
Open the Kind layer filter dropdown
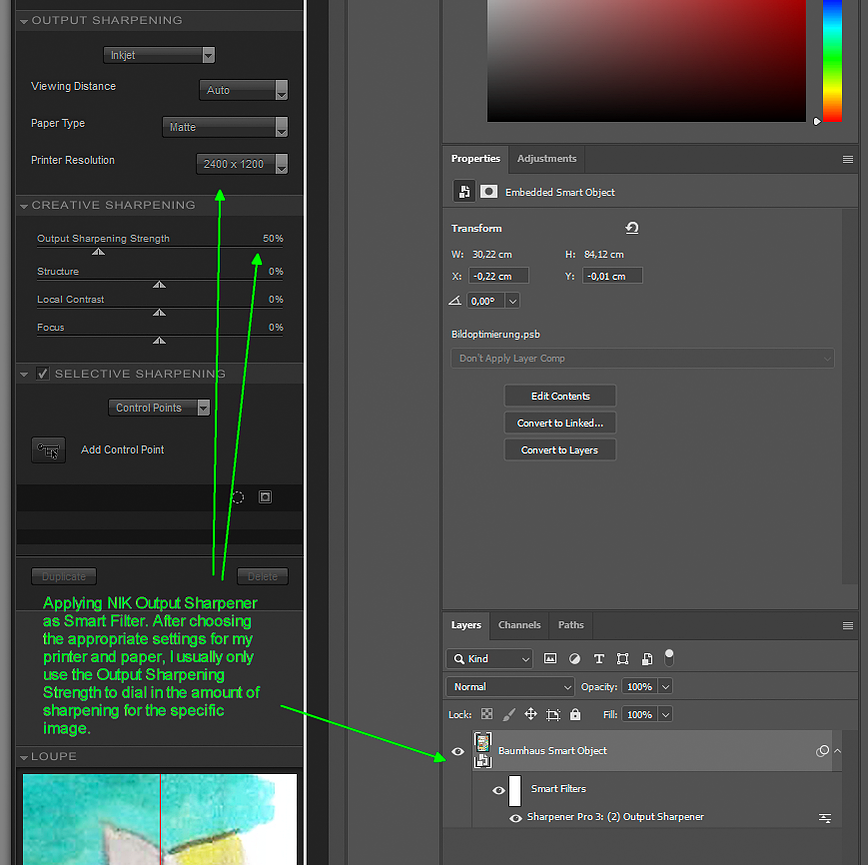click(489, 659)
